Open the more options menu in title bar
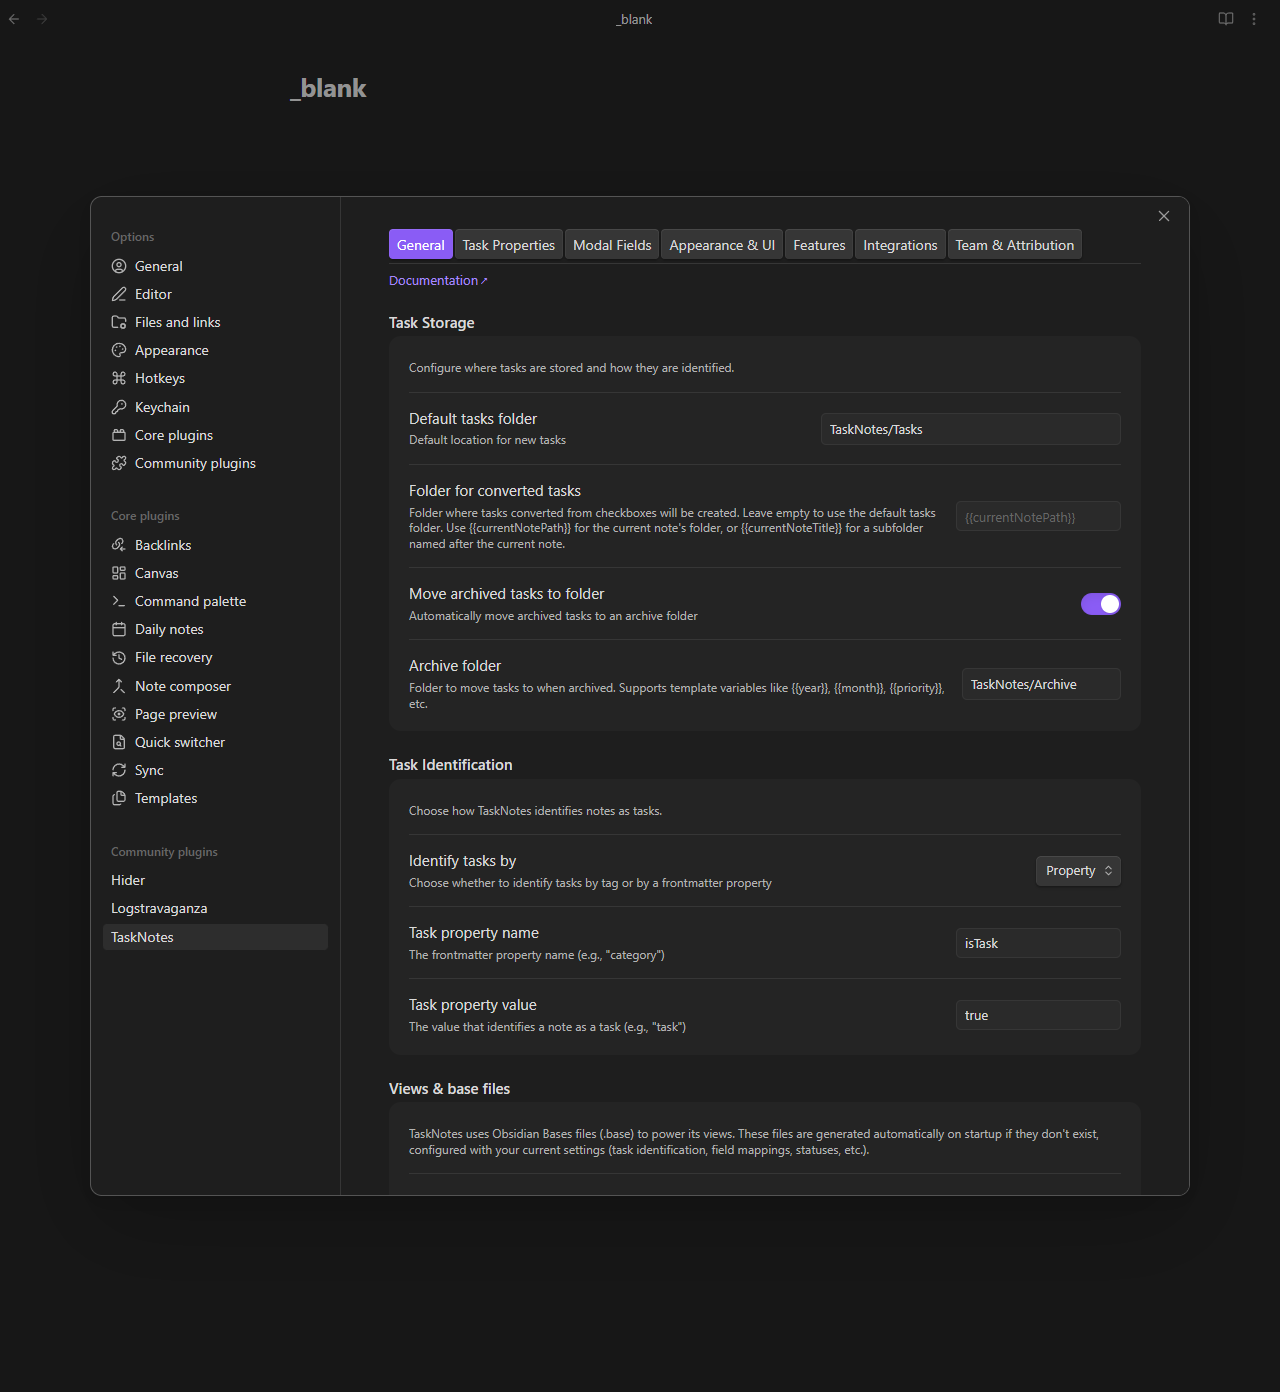Screen dimensions: 1280x1392 [x=1253, y=18]
